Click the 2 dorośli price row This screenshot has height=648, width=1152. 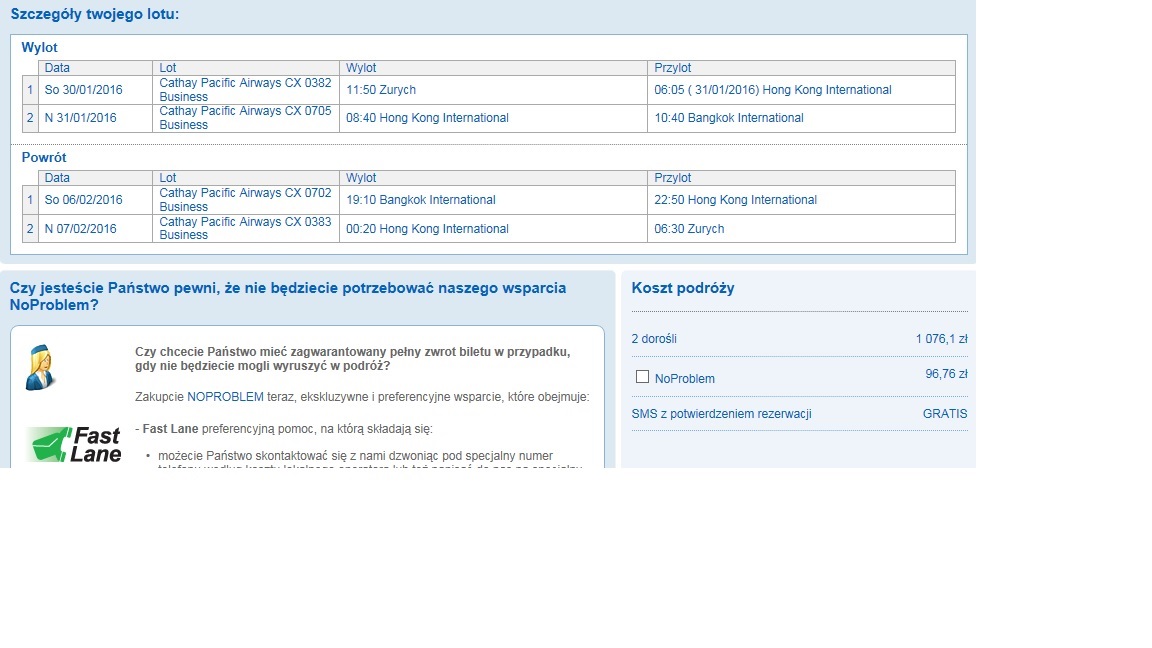pyautogui.click(x=799, y=339)
